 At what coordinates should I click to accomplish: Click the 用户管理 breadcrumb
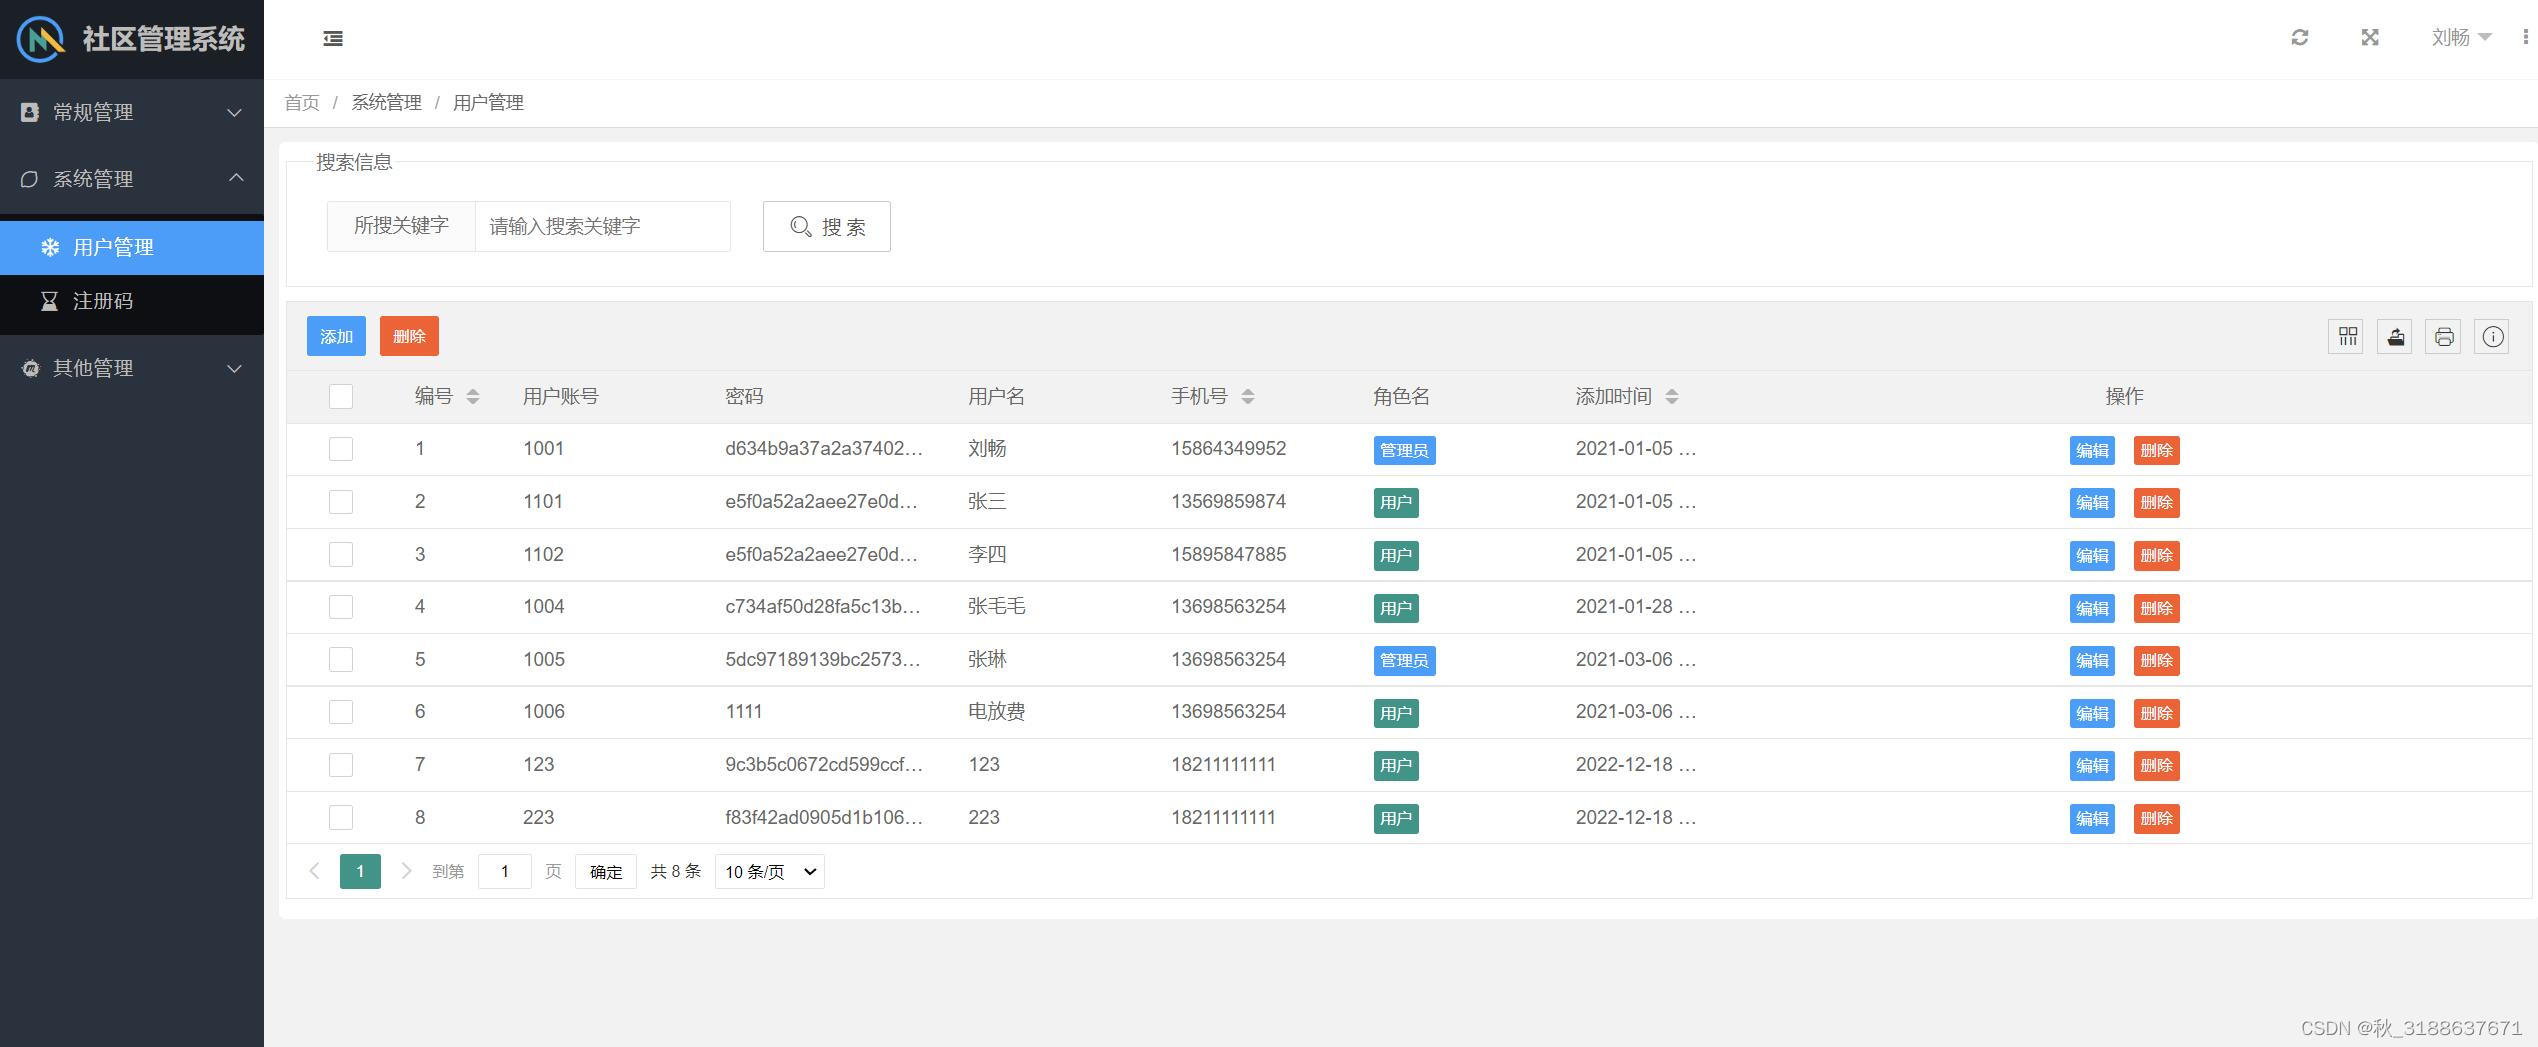pos(488,103)
